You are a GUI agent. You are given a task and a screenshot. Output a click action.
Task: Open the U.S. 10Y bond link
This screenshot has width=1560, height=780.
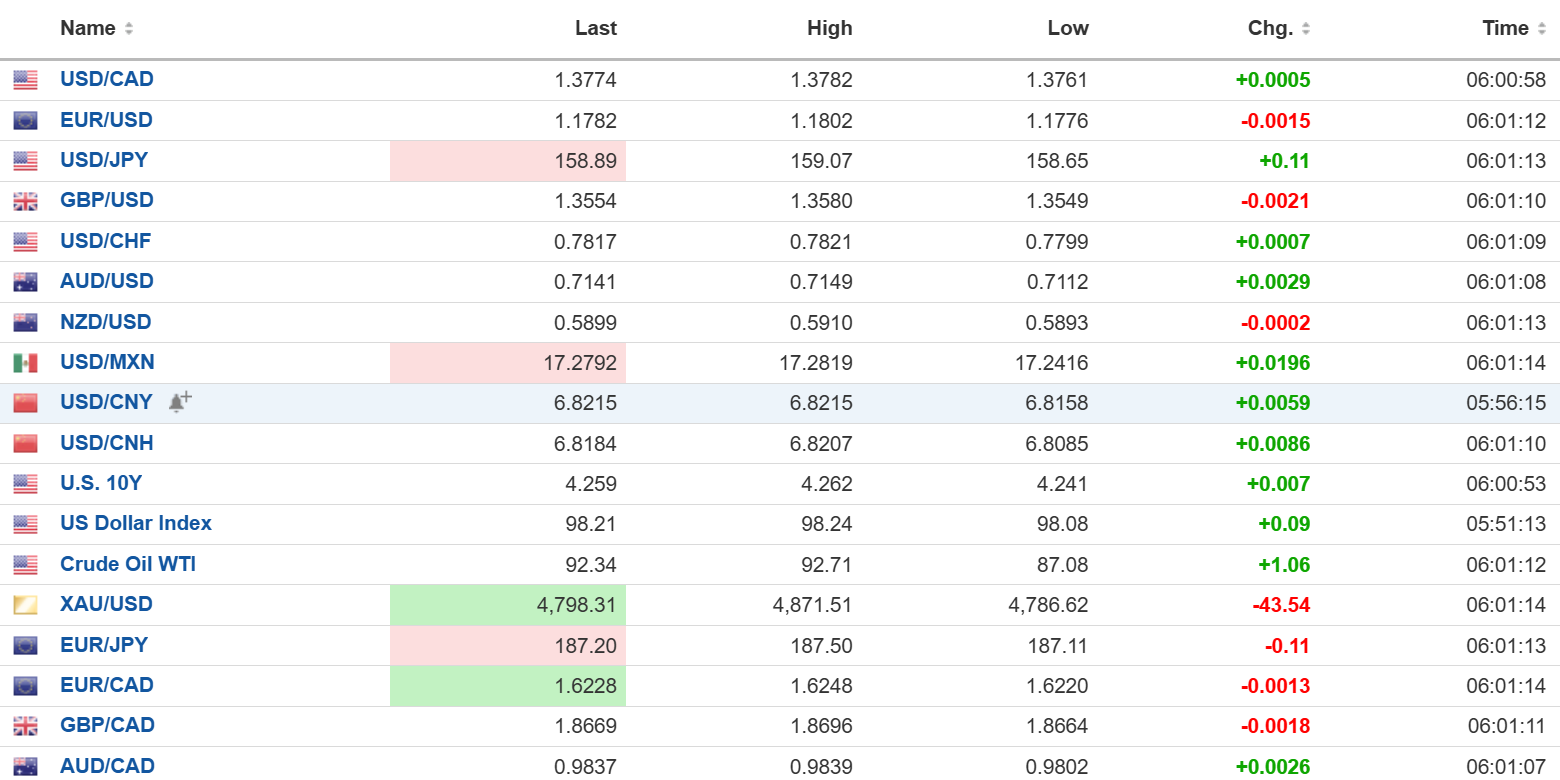point(101,483)
